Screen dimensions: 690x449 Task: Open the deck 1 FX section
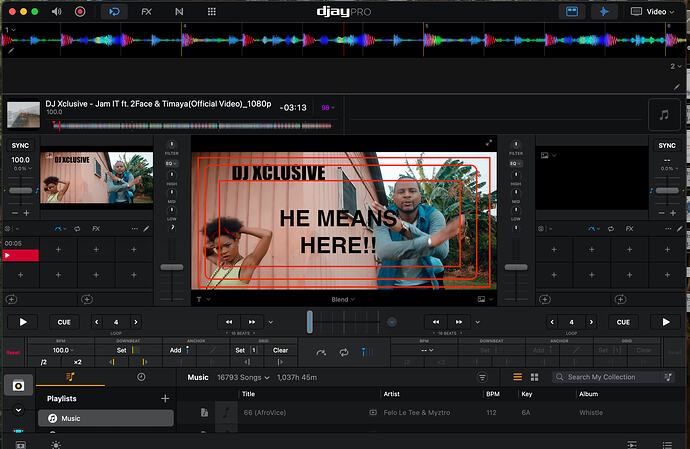[x=96, y=229]
